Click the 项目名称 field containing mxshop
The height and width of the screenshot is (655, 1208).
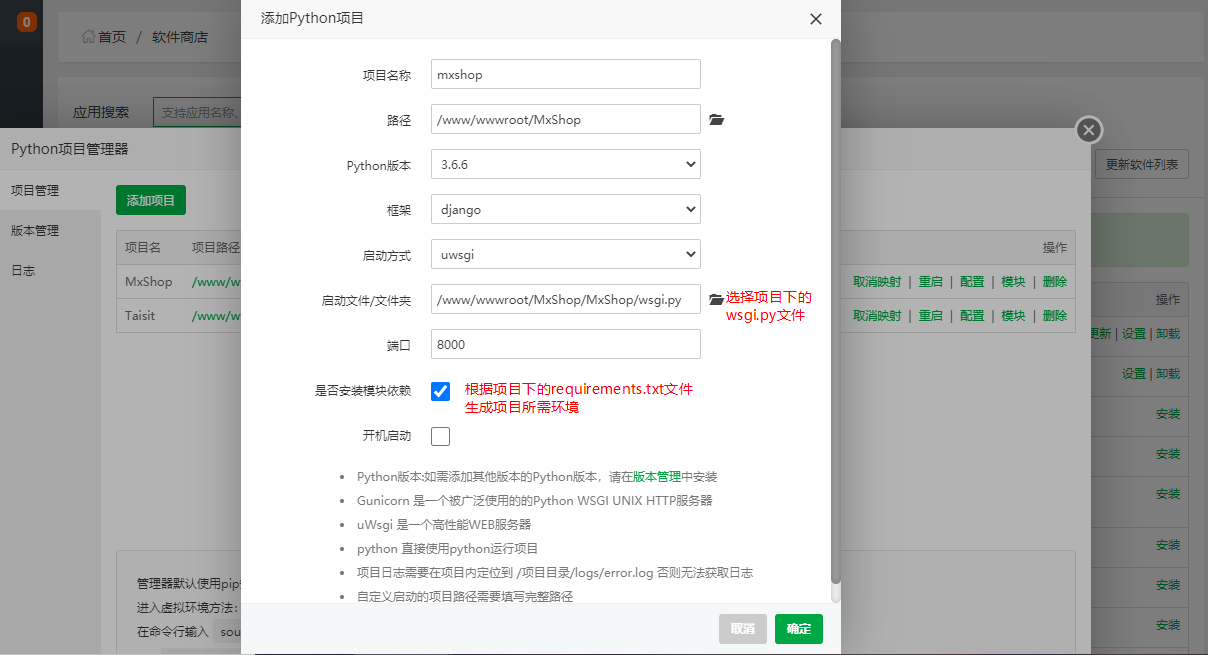(565, 74)
